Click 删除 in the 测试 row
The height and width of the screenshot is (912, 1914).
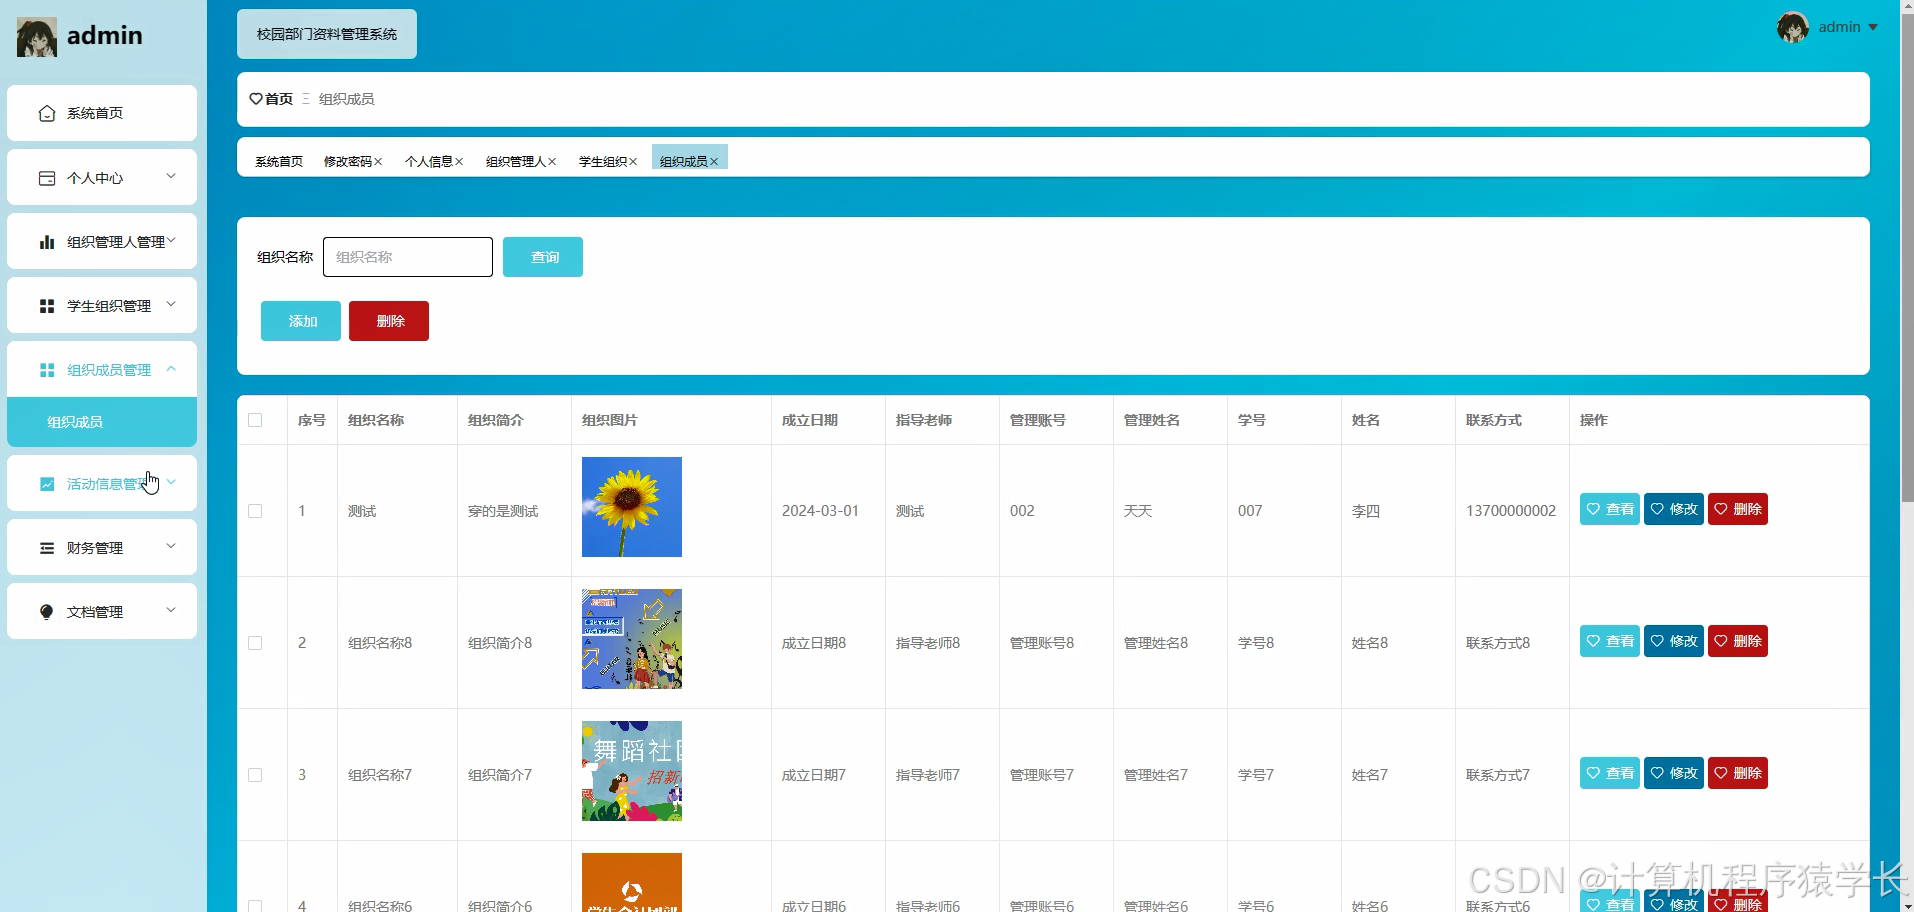(x=1738, y=509)
